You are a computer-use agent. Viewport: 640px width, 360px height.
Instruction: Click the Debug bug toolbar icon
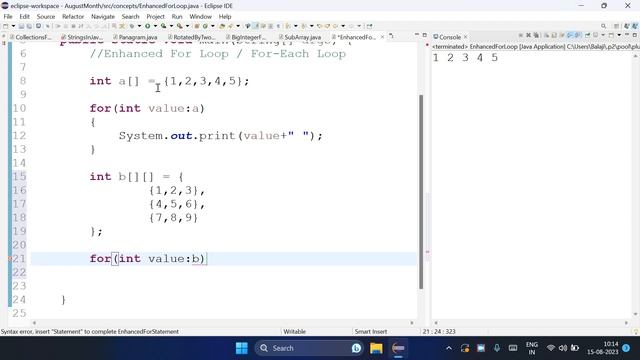(x=131, y=26)
